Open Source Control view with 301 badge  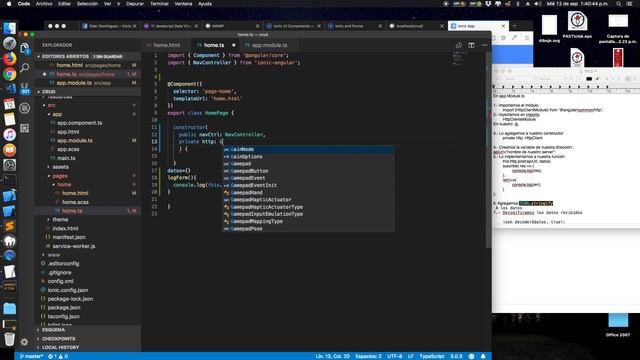click(x=24, y=88)
